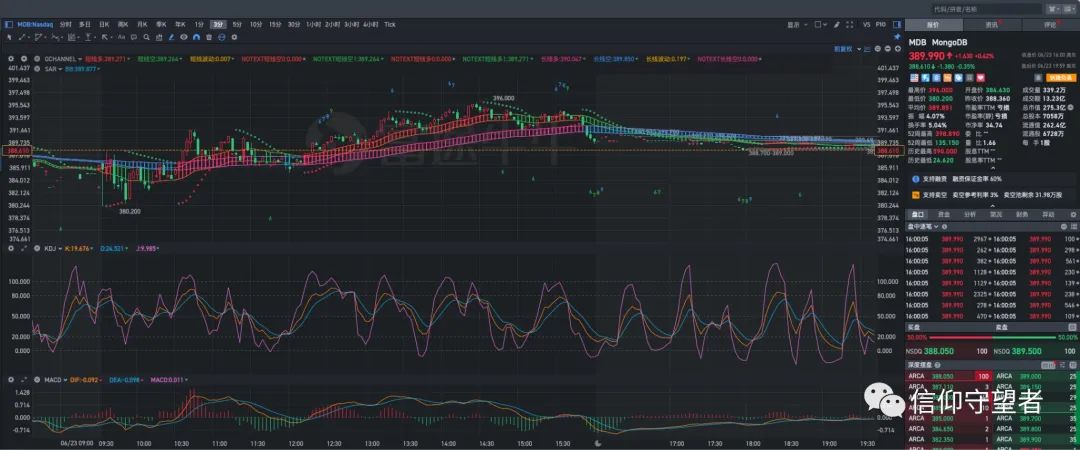Expand the SAR indicator dropdown arrow
The height and width of the screenshot is (450, 1080).
pos(59,69)
